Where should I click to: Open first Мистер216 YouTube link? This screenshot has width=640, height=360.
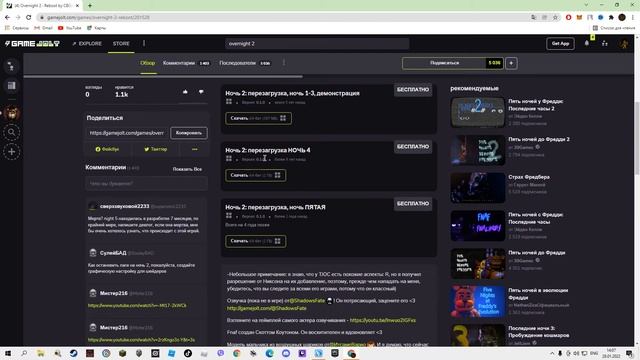[x=137, y=305]
